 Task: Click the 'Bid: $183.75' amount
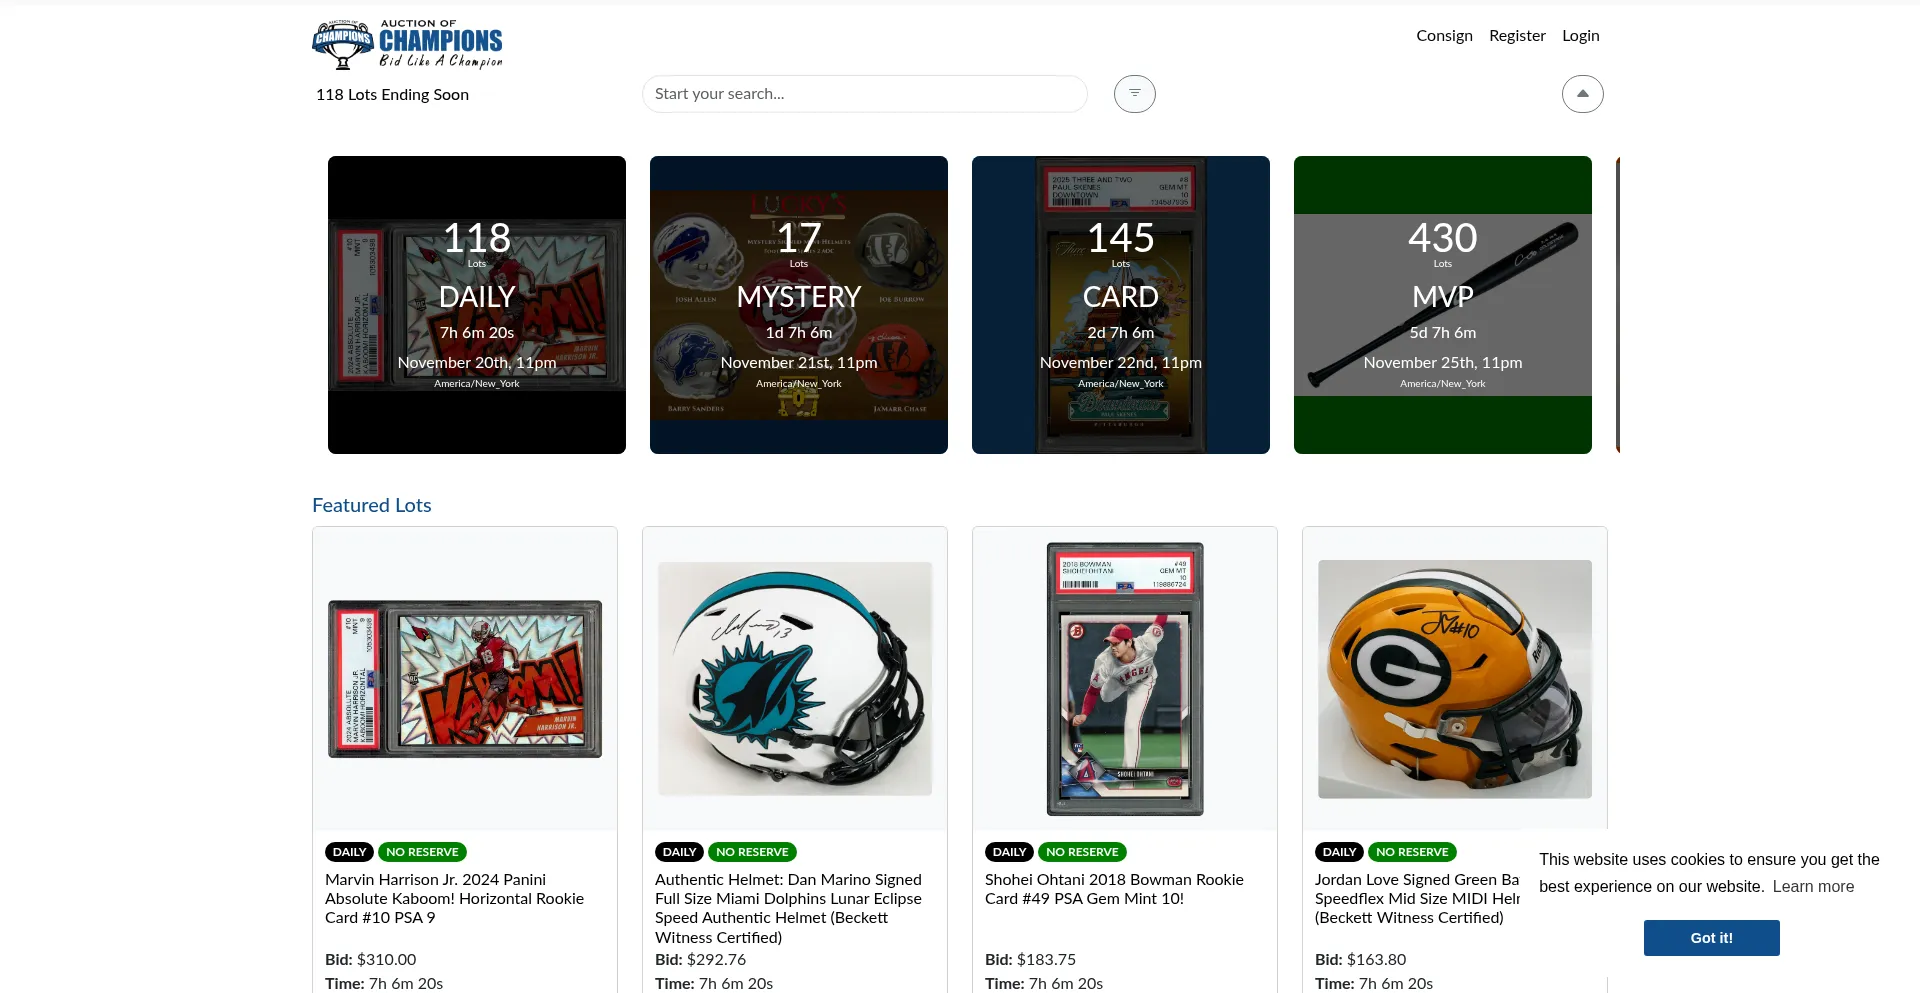tap(1031, 960)
